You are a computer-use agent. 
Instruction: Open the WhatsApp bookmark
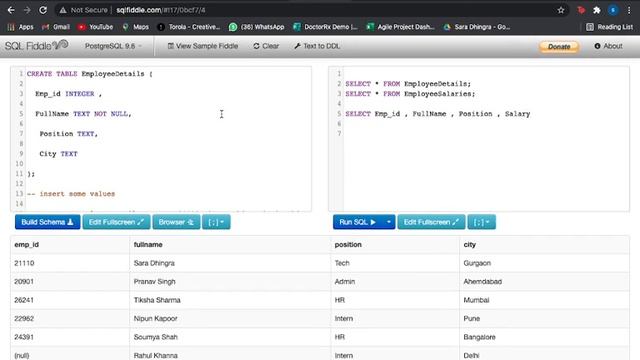pos(257,27)
